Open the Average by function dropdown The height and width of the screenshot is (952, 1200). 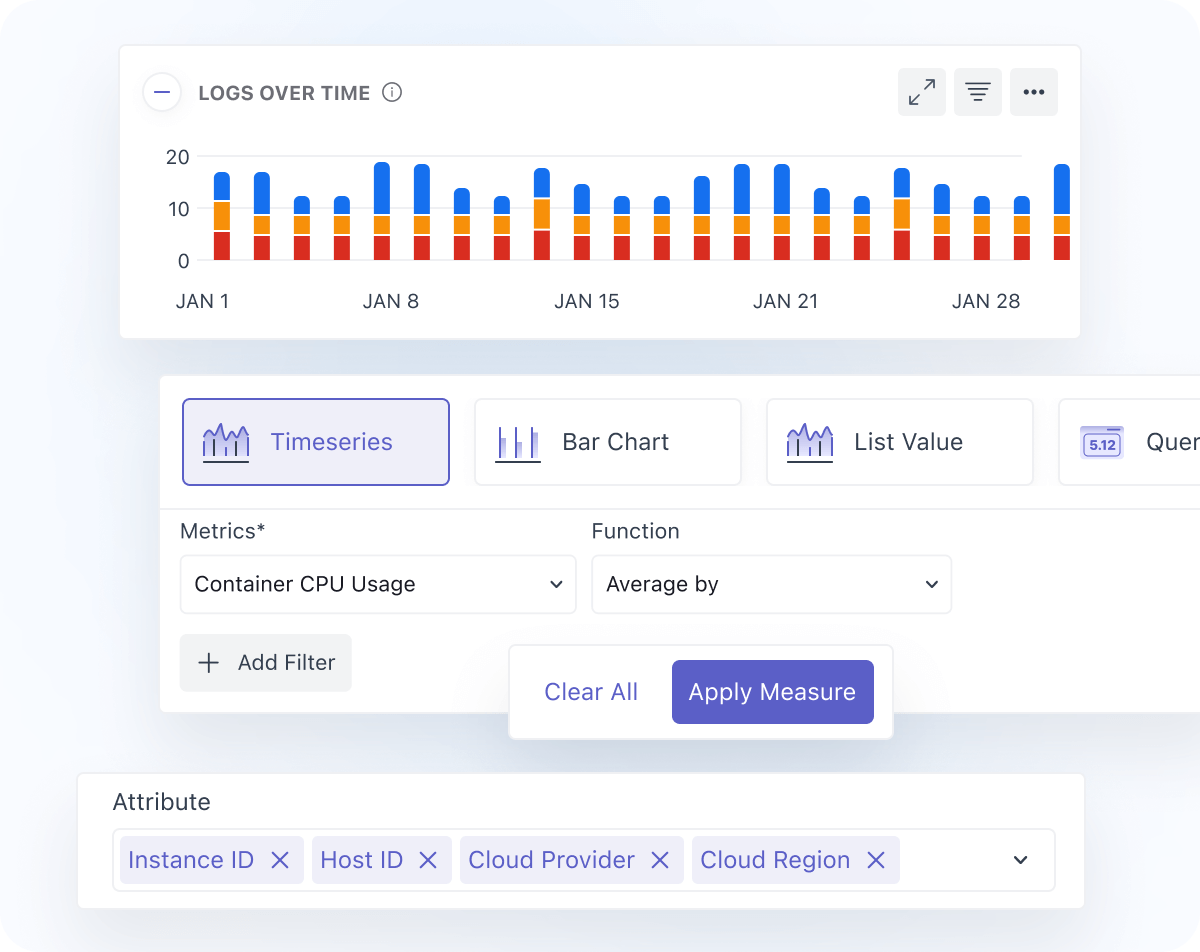point(772,584)
